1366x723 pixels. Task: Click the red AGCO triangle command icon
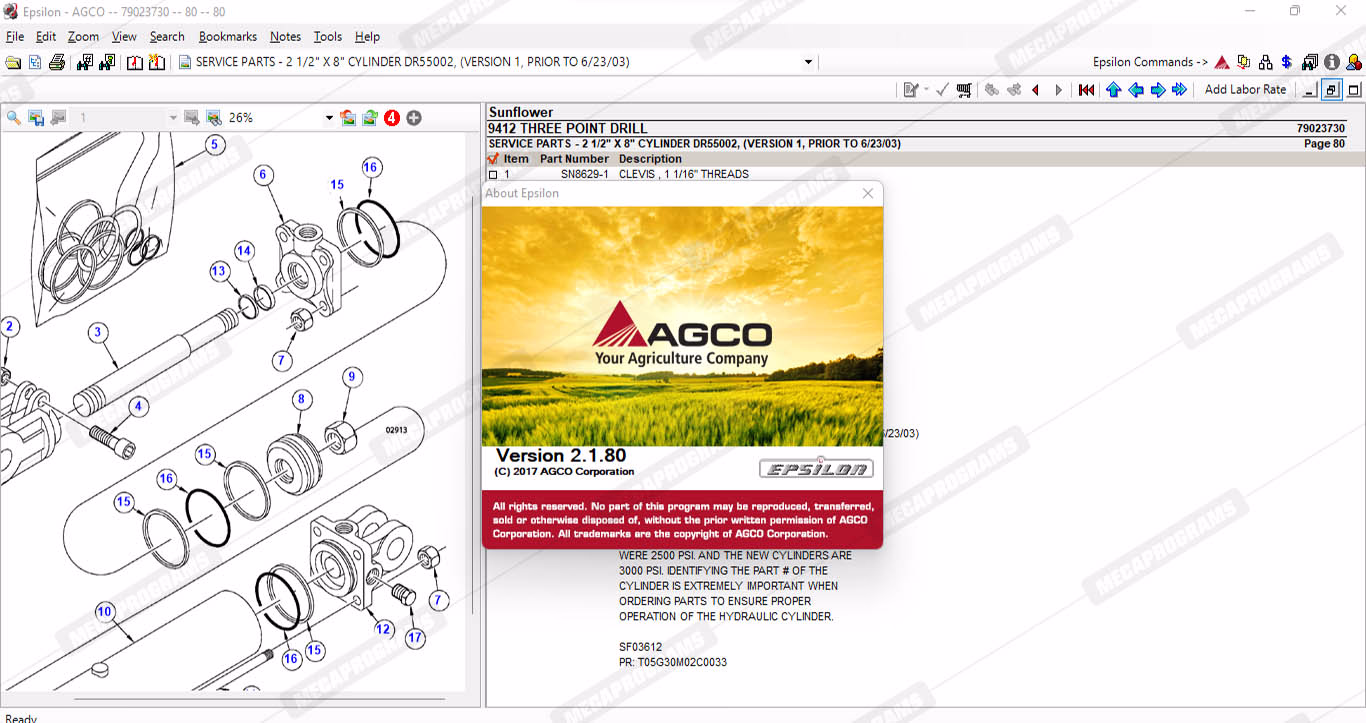(1222, 62)
